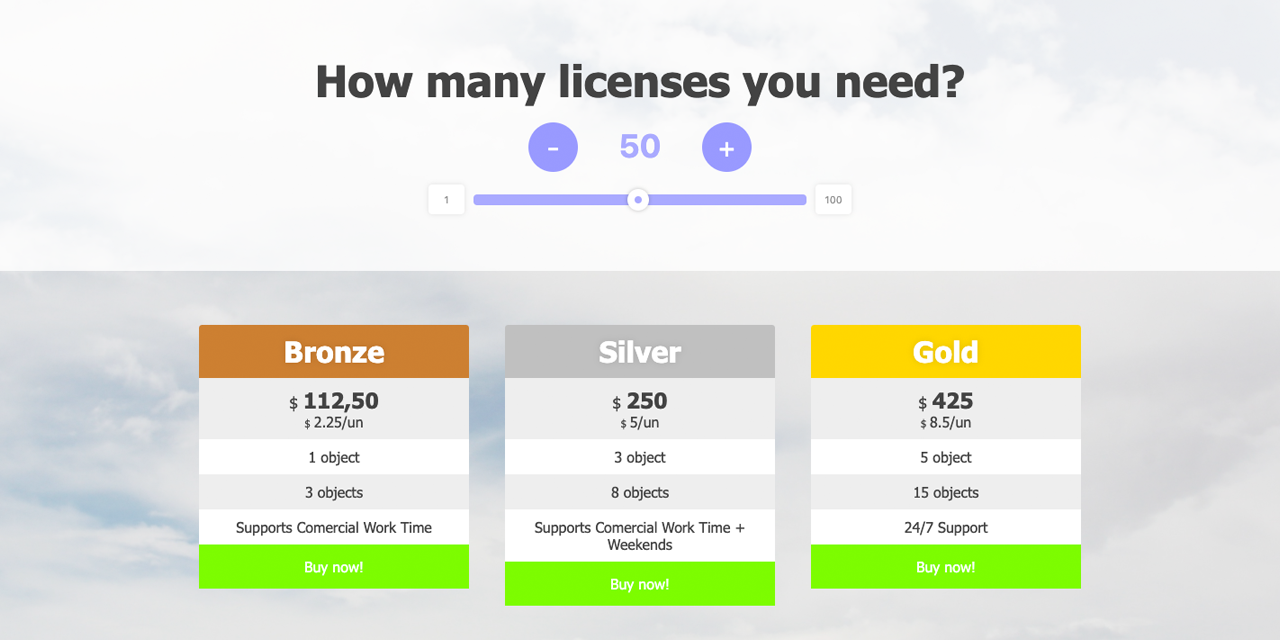The image size is (1280, 640).
Task: Click the Gold price of $425
Action: (x=946, y=400)
